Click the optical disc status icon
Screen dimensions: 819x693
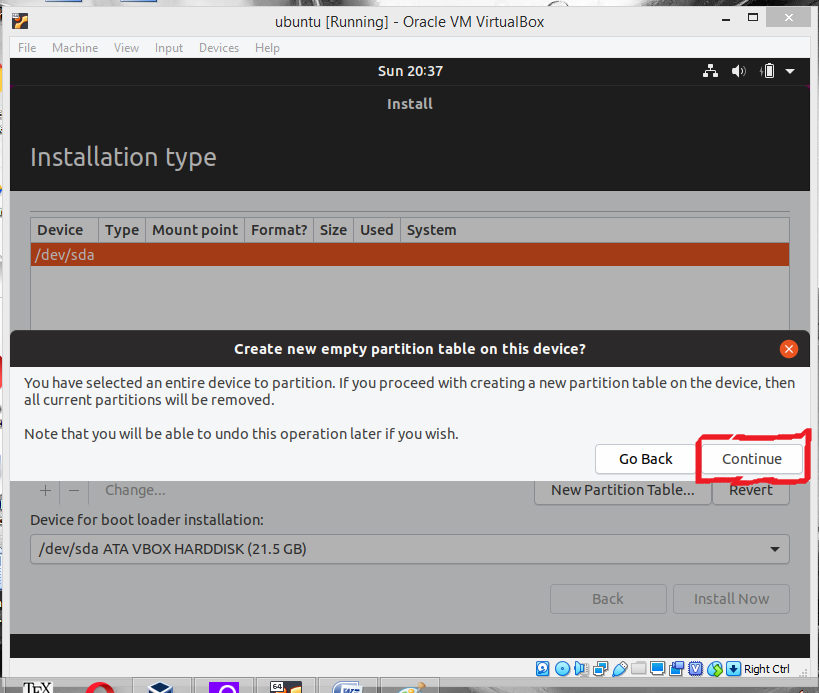coord(562,668)
